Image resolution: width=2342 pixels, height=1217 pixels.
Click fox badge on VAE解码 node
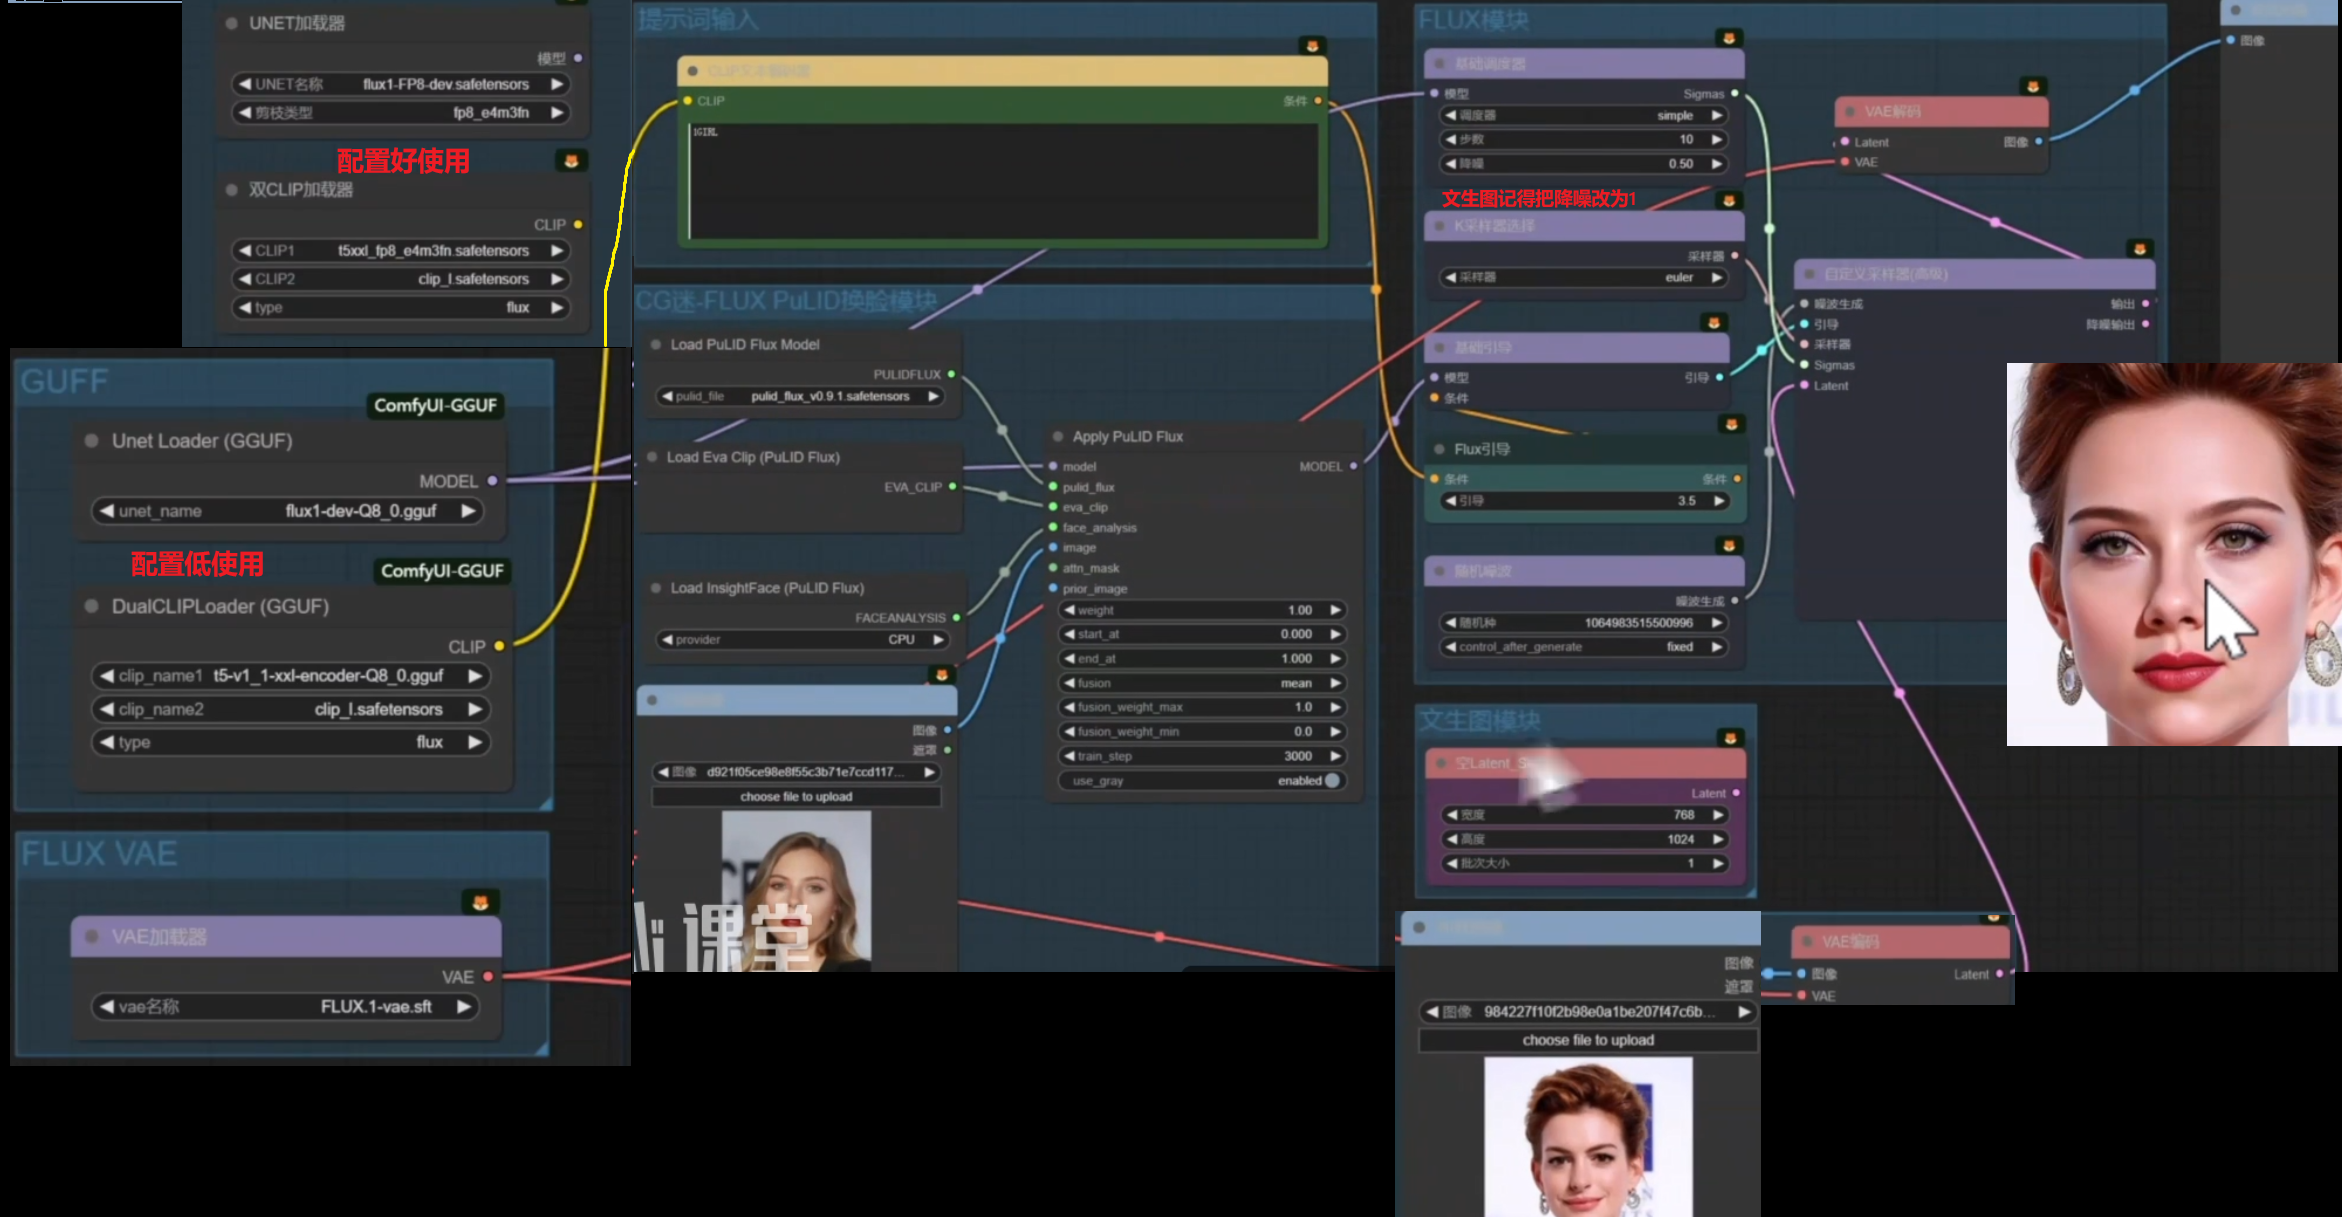2032,87
